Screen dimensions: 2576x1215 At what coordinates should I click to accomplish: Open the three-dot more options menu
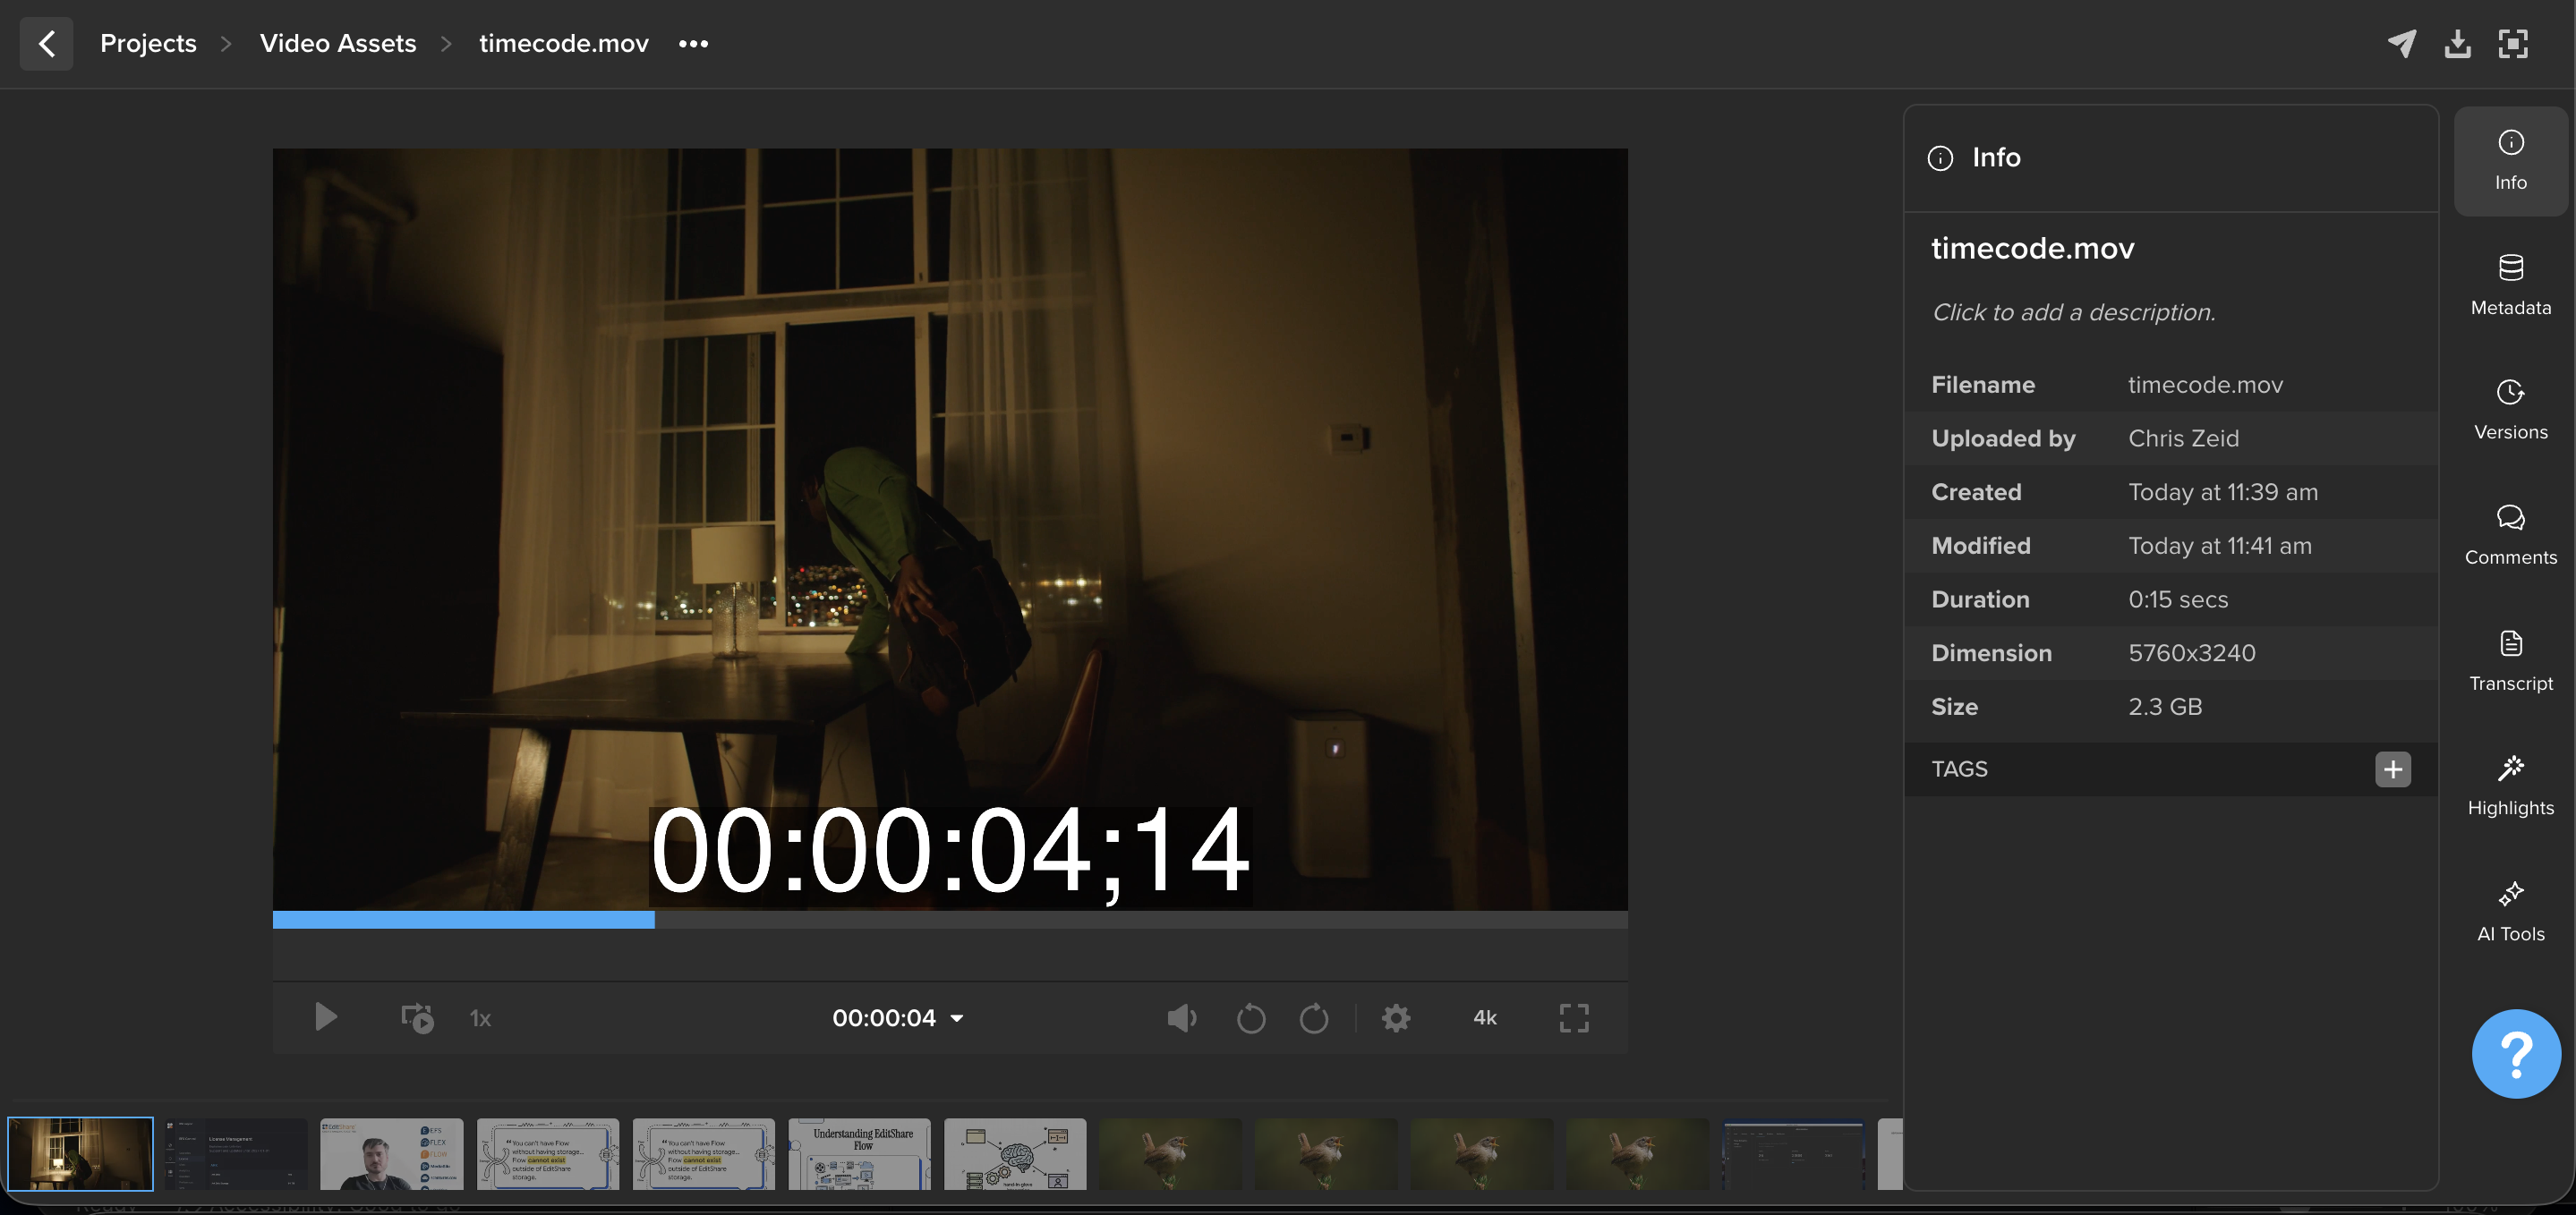point(693,44)
